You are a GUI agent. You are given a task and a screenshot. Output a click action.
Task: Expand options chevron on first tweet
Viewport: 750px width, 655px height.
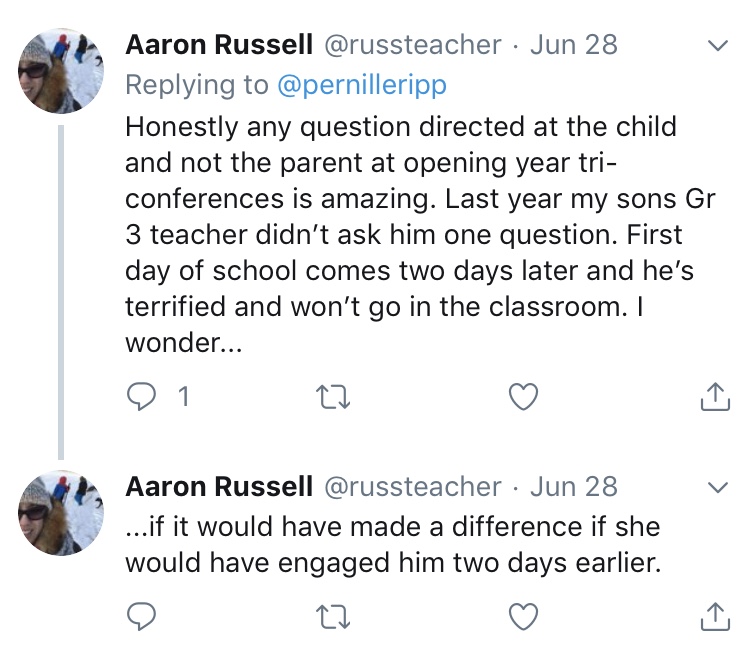click(x=716, y=46)
